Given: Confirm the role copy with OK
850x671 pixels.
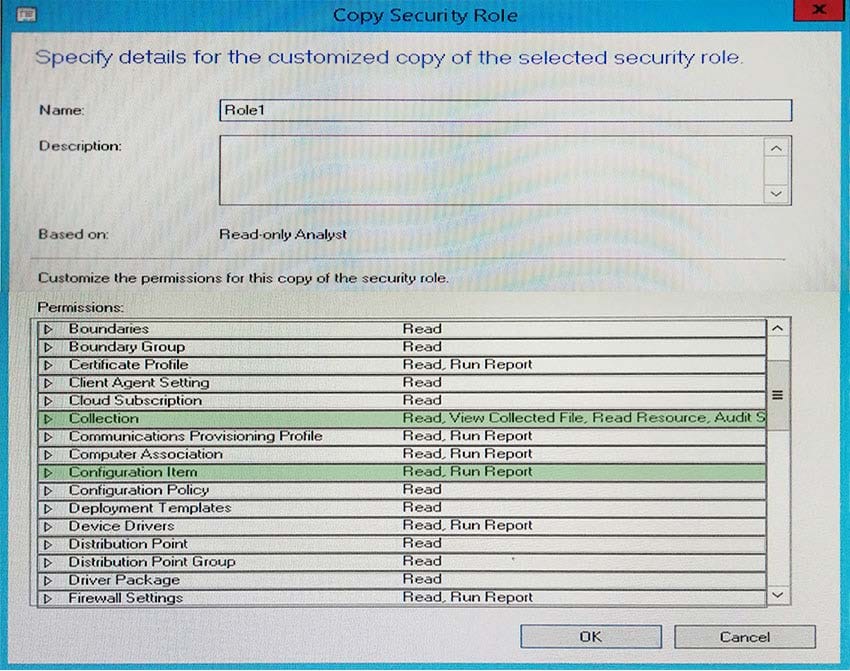Looking at the screenshot, I should [590, 637].
